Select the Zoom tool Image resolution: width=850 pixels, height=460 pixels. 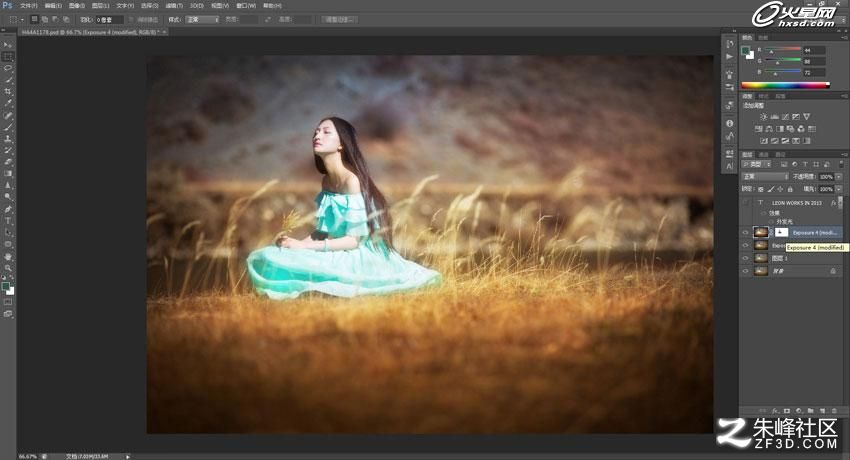tap(8, 267)
